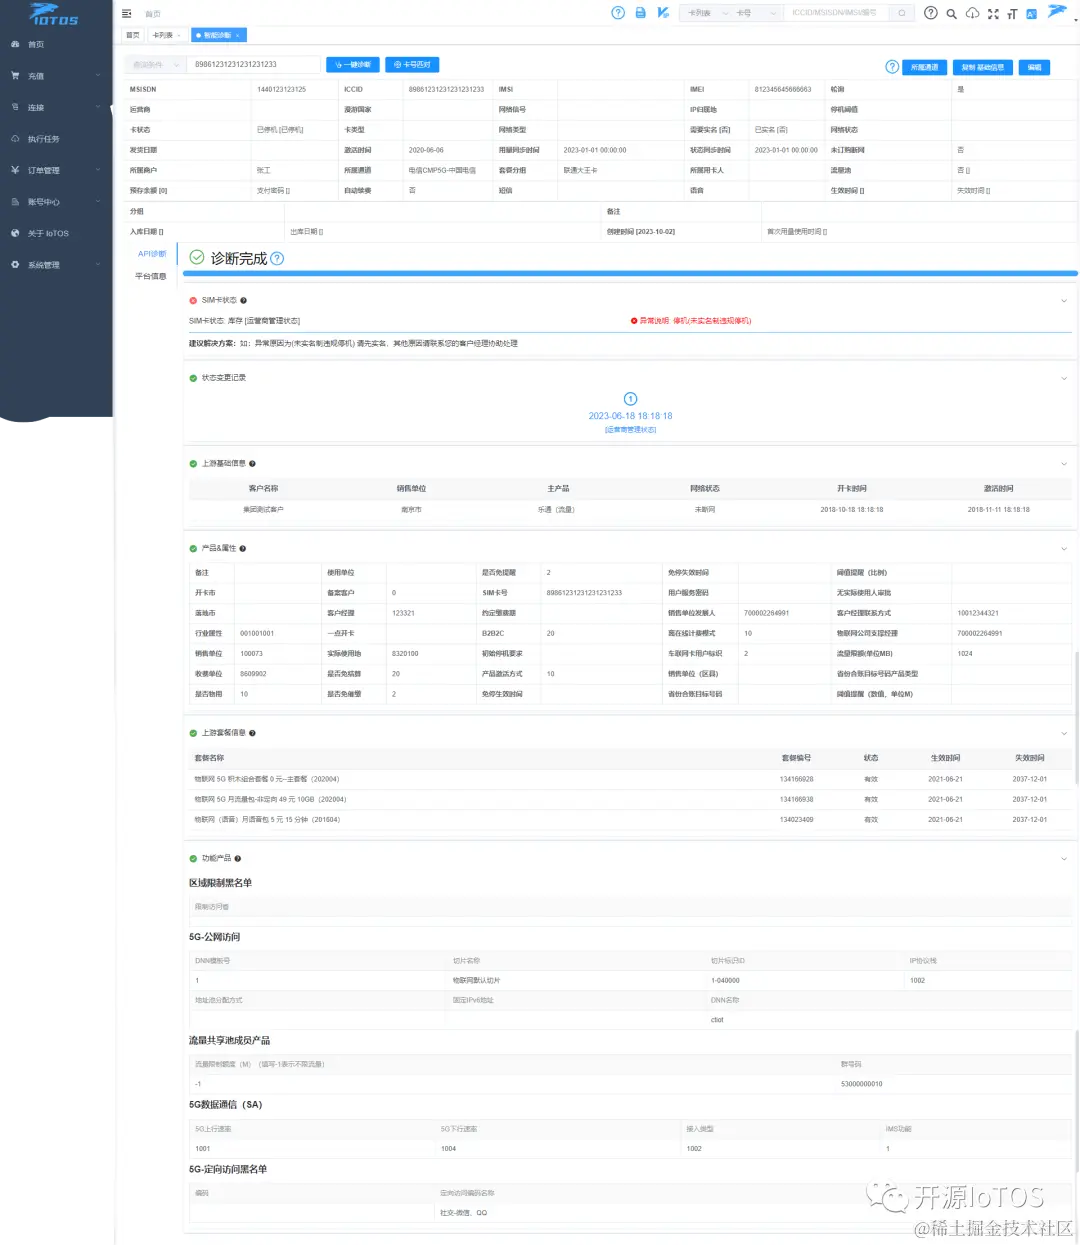1080x1245 pixels.
Task: Open the 卡号 dropdown in header search
Action: click(755, 13)
